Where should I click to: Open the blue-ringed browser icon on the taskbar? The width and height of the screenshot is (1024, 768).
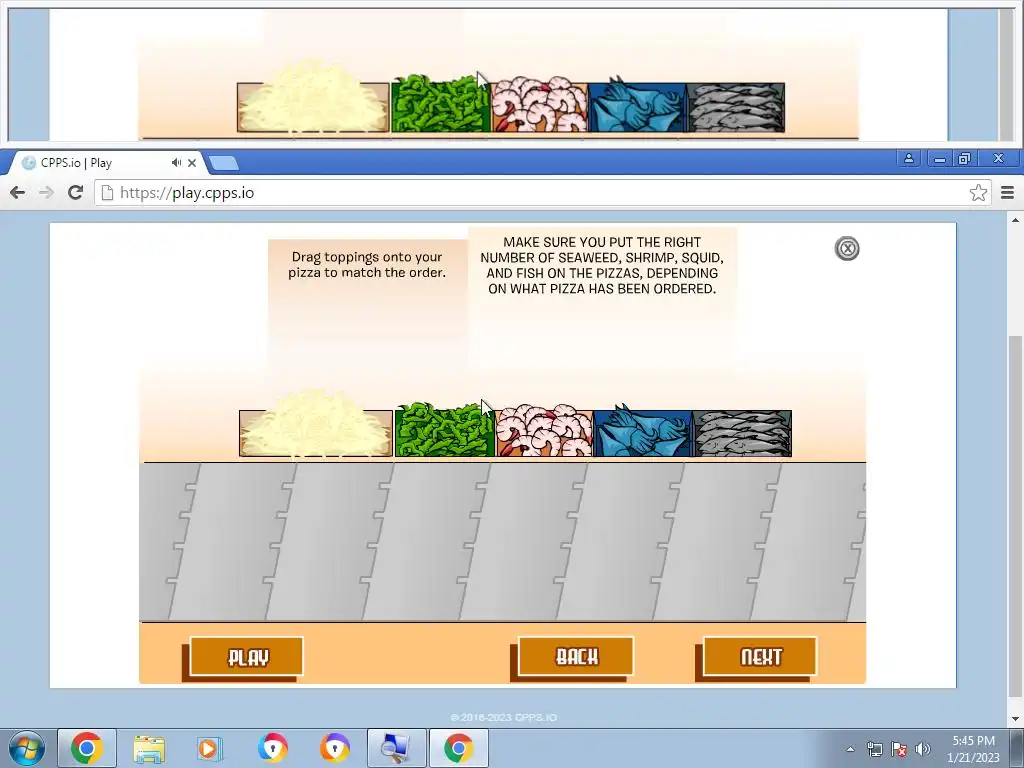point(272,748)
